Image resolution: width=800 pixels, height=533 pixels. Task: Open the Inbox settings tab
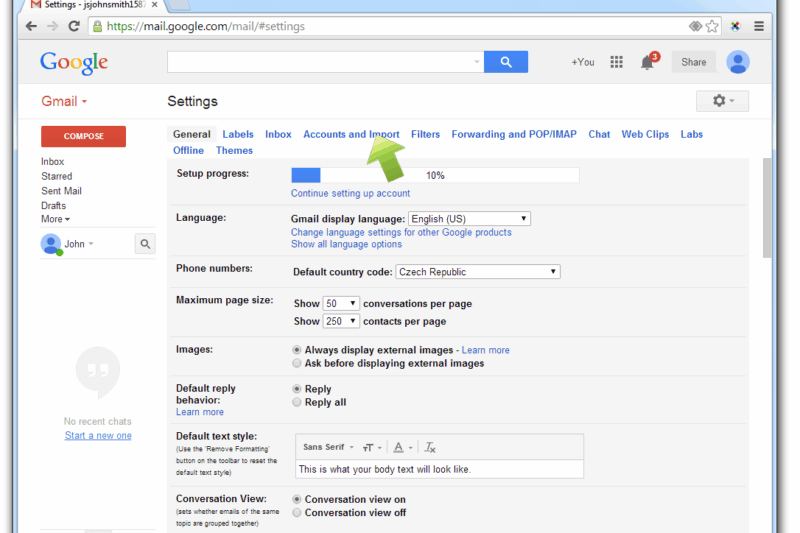click(278, 134)
